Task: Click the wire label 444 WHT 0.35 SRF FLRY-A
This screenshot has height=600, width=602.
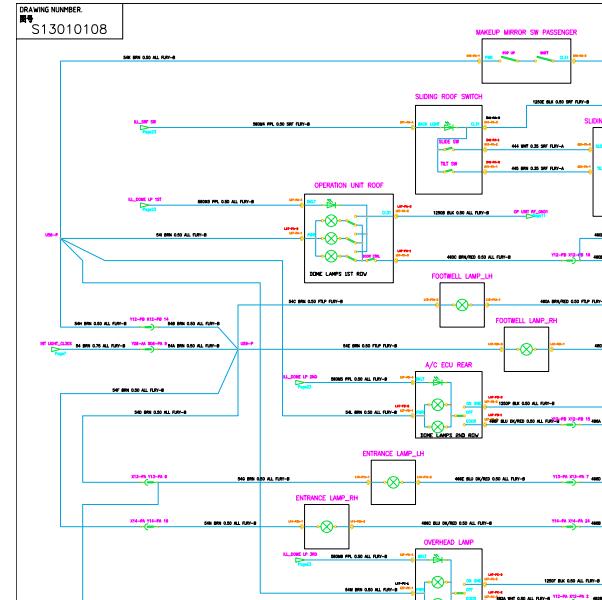Action: coord(538,146)
